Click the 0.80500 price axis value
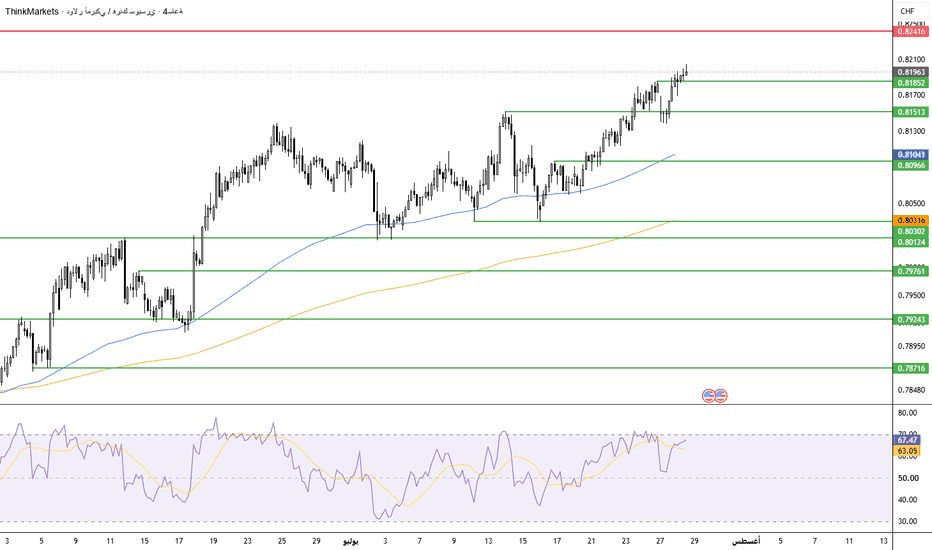The height and width of the screenshot is (550, 932). point(911,203)
